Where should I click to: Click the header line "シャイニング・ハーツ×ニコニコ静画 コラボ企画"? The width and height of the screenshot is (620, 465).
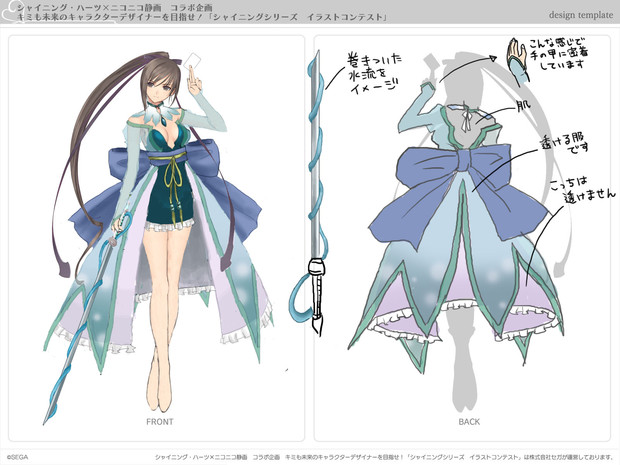115,8
